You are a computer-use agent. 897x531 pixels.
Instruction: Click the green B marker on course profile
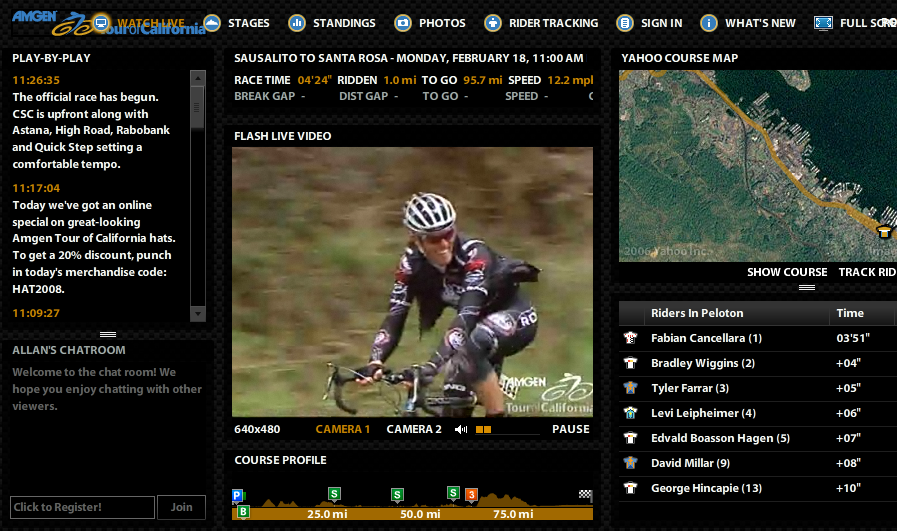(244, 512)
